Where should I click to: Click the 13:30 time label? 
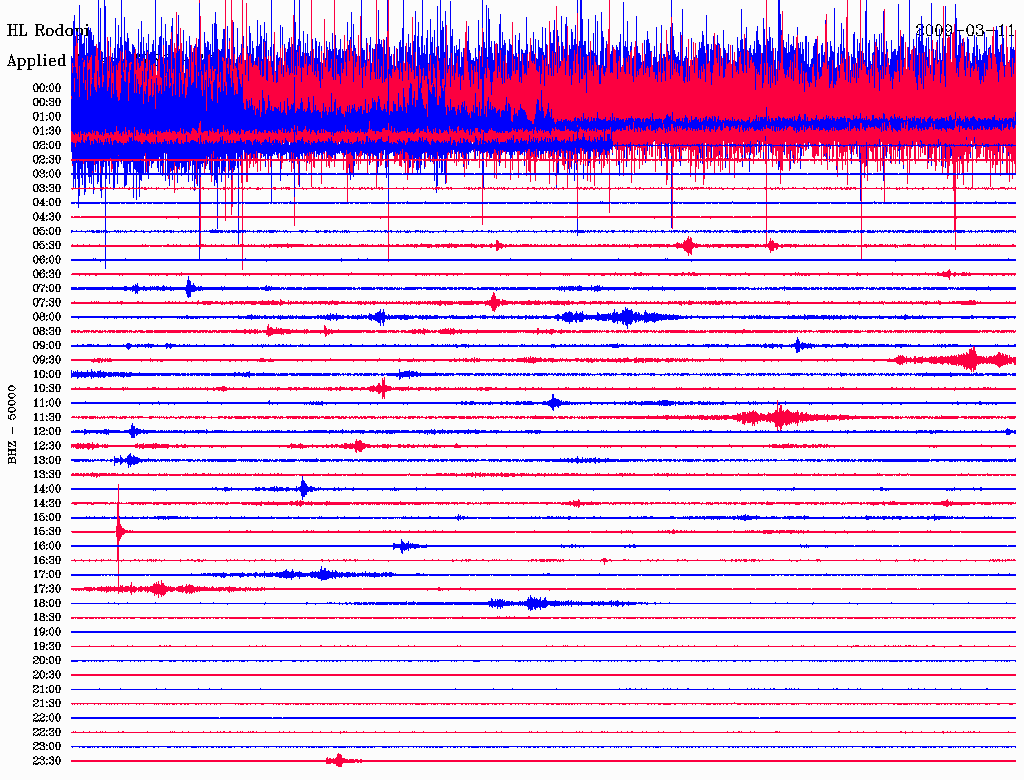[x=46, y=475]
